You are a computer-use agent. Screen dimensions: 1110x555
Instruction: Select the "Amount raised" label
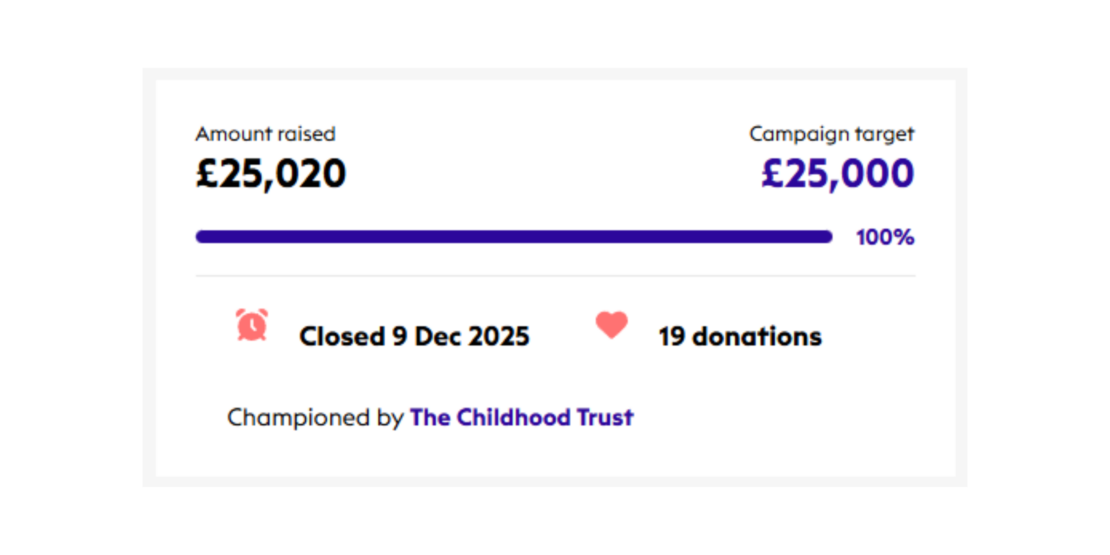click(x=265, y=134)
